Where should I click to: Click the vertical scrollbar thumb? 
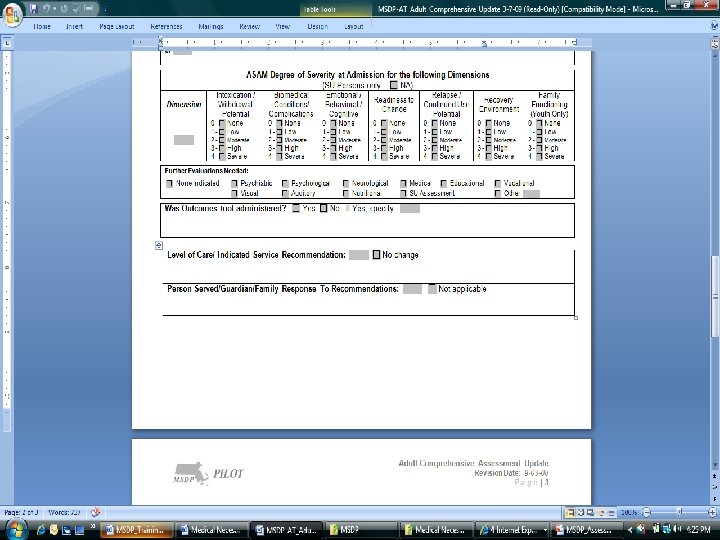click(715, 295)
